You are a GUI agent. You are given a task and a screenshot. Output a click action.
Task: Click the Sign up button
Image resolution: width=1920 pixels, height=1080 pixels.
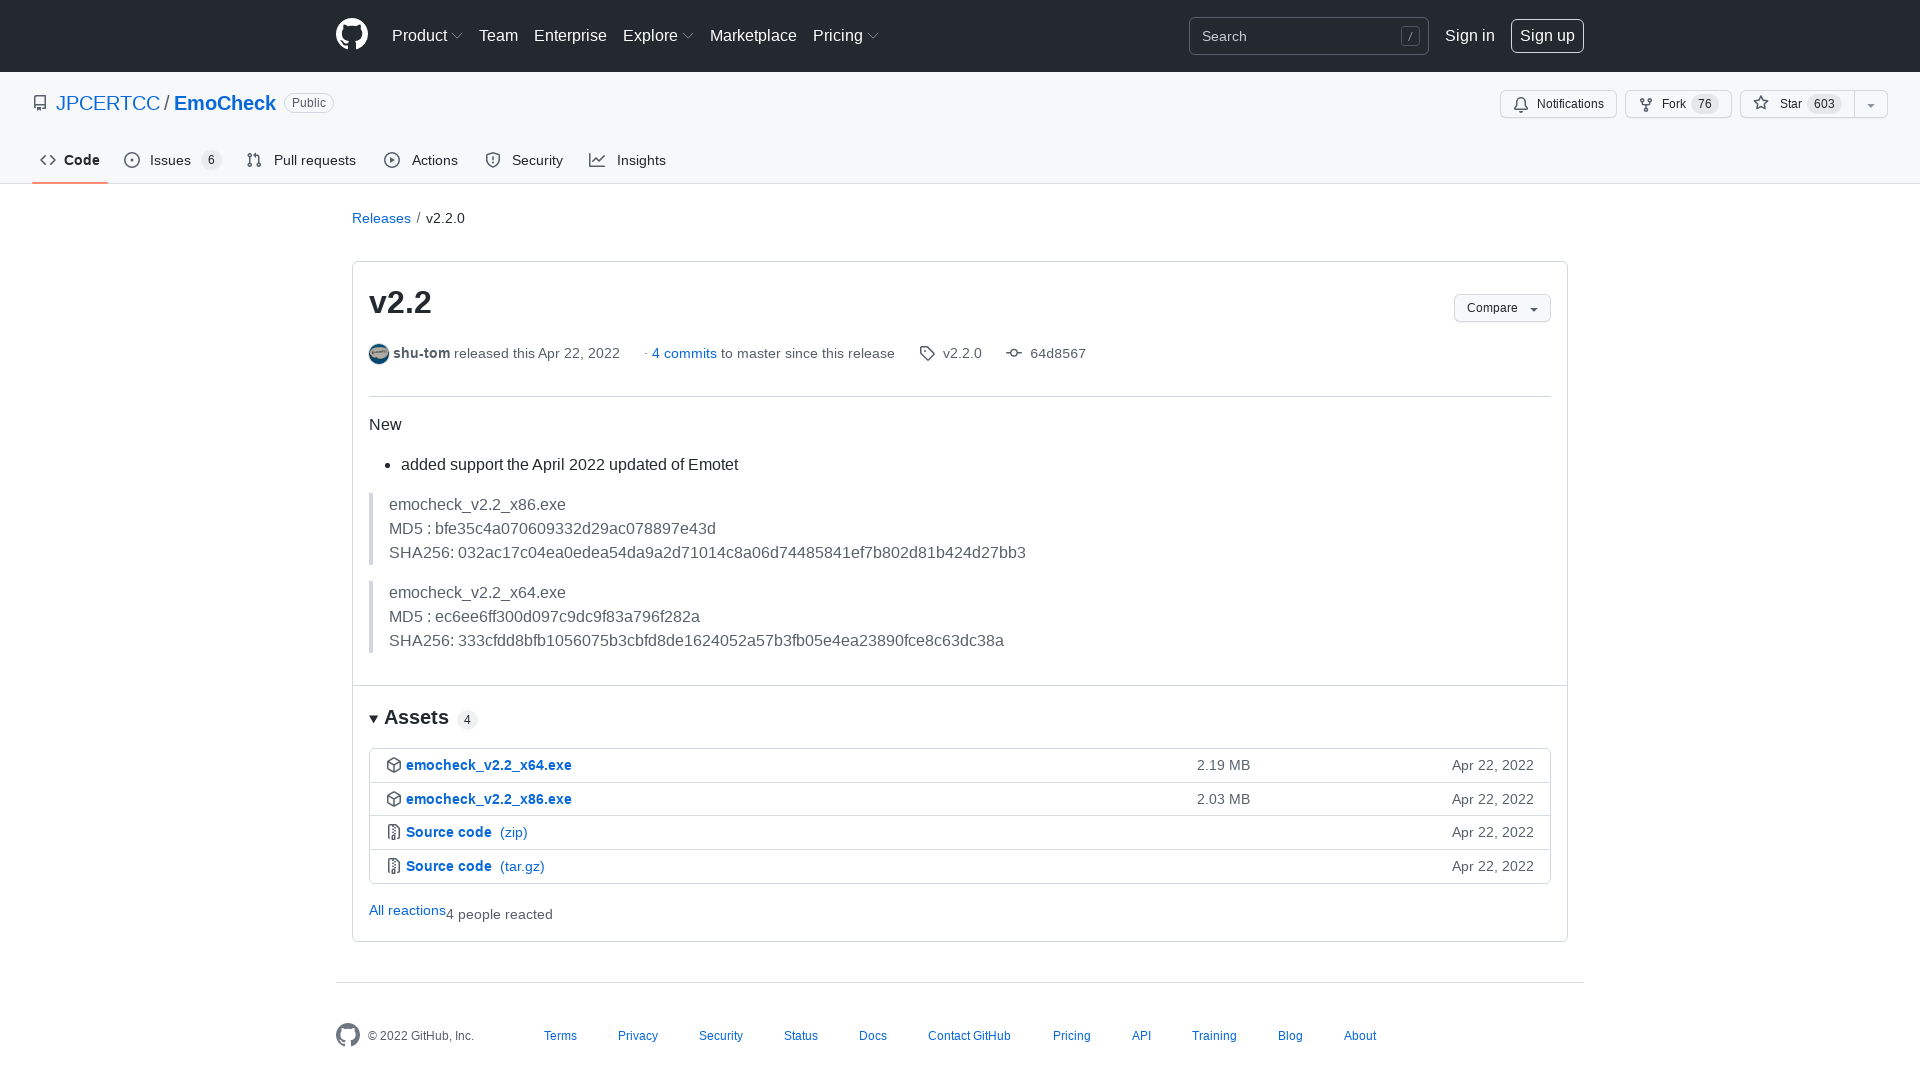[1547, 36]
